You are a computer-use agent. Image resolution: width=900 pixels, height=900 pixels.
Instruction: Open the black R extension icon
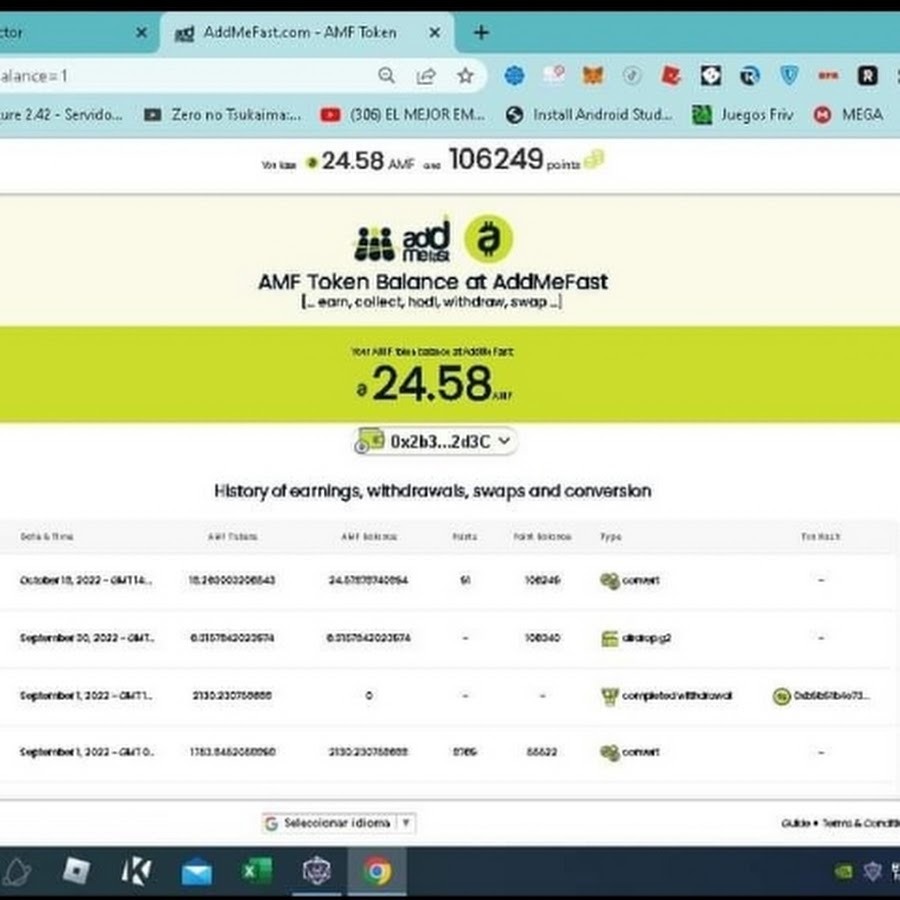pos(867,75)
